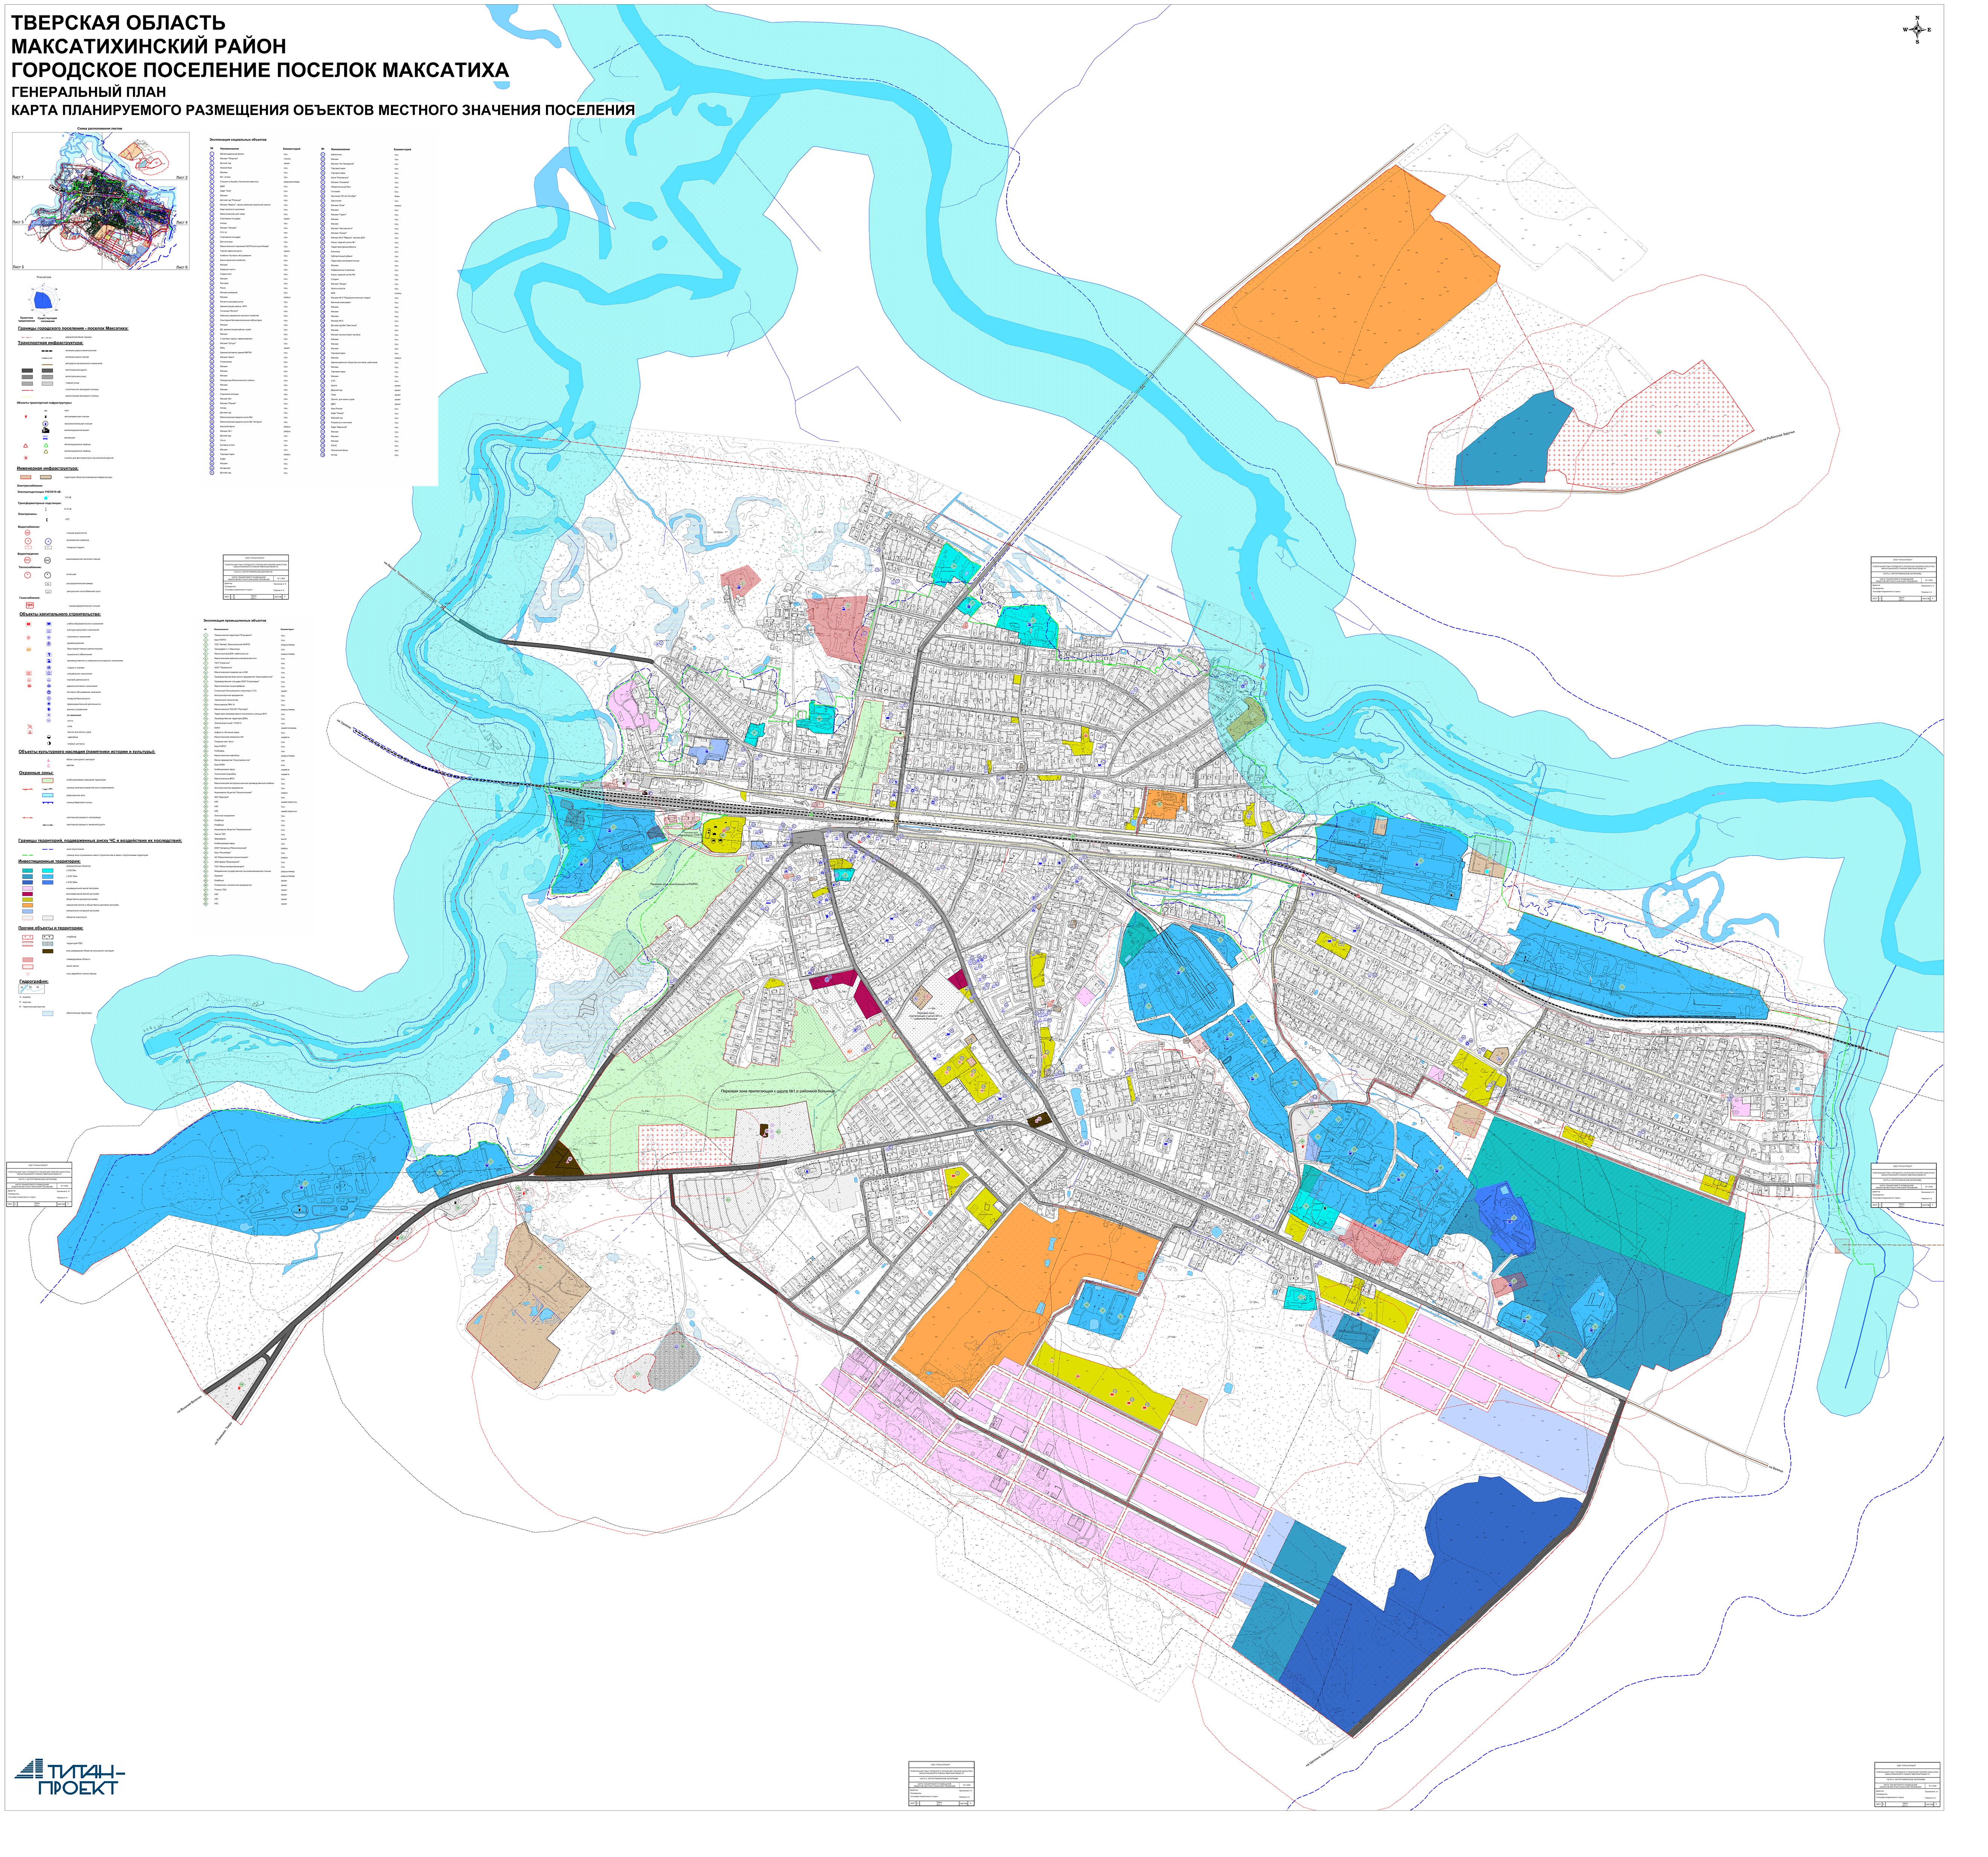1988x1857 pixels.
Task: Click the 'Инвестиционные территории:' legend heading
Action: click(x=50, y=861)
